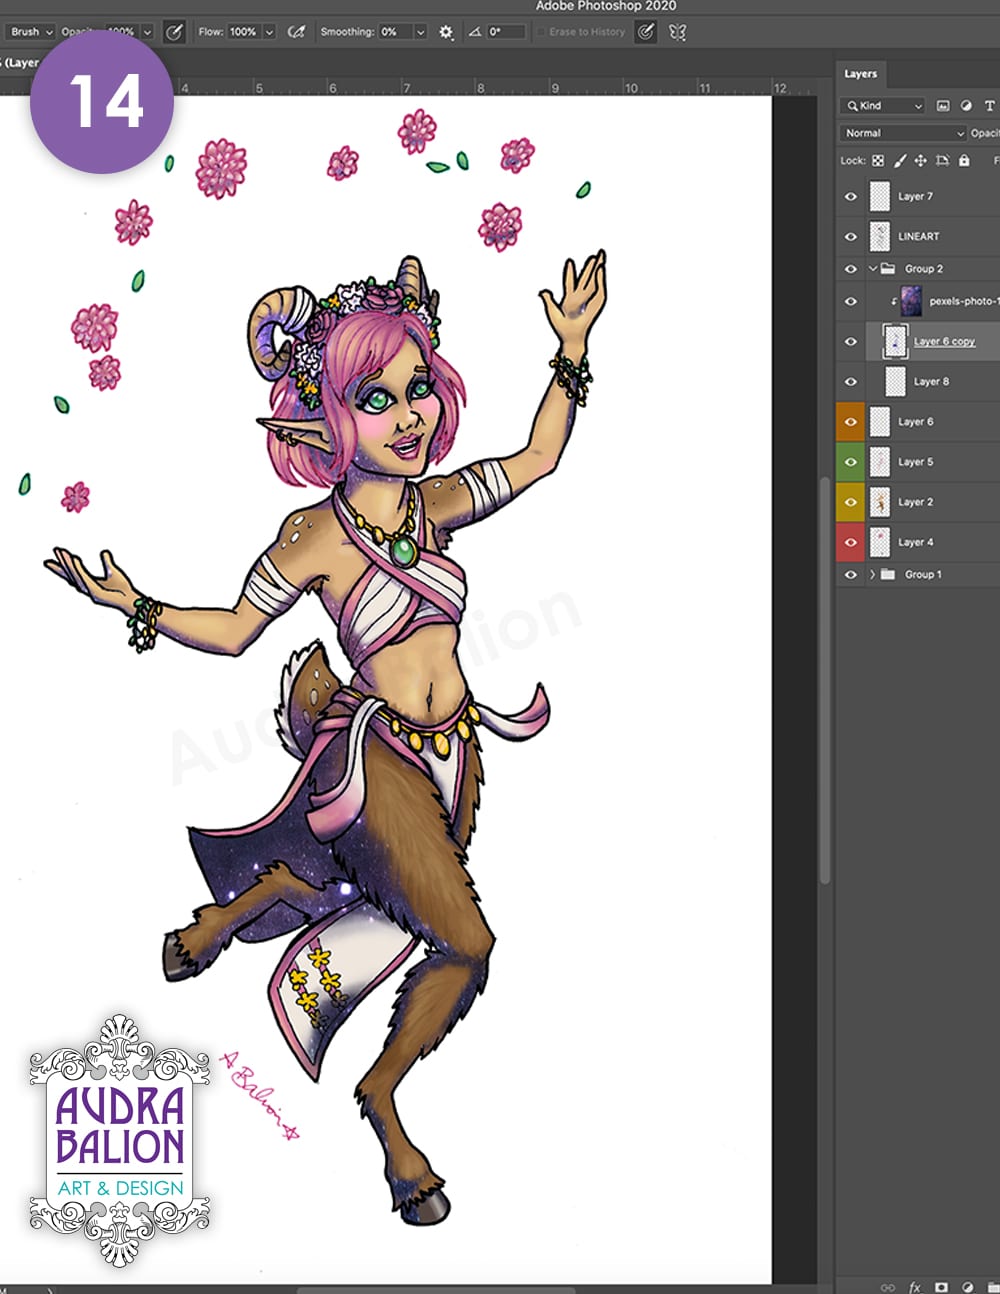Click the canvas vertical scrollbar
Screen dimensions: 1000x1294
(x=824, y=680)
